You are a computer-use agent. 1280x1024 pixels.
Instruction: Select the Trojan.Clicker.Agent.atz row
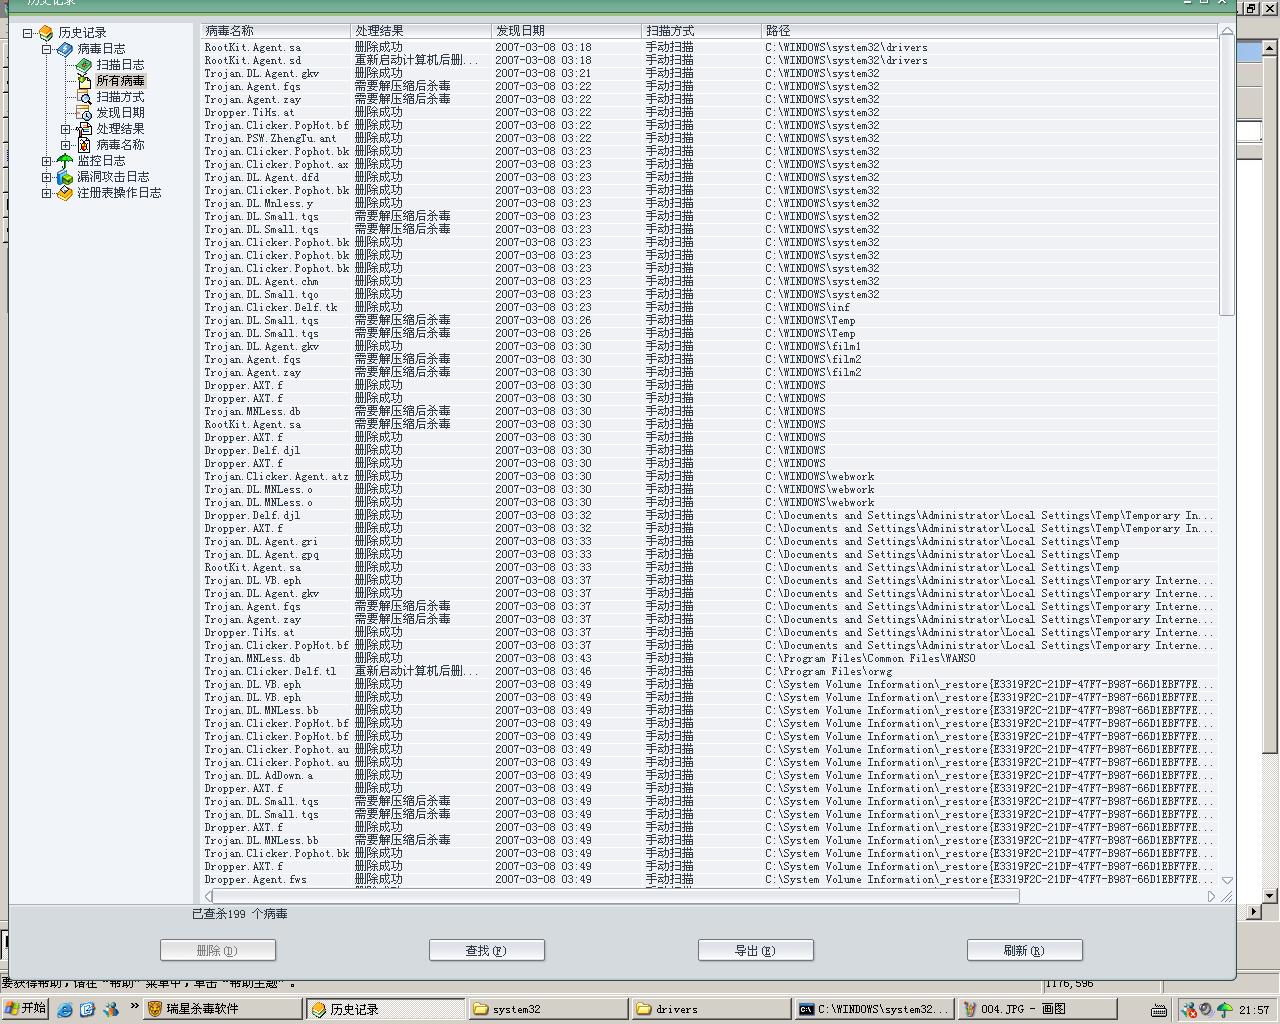click(709, 476)
